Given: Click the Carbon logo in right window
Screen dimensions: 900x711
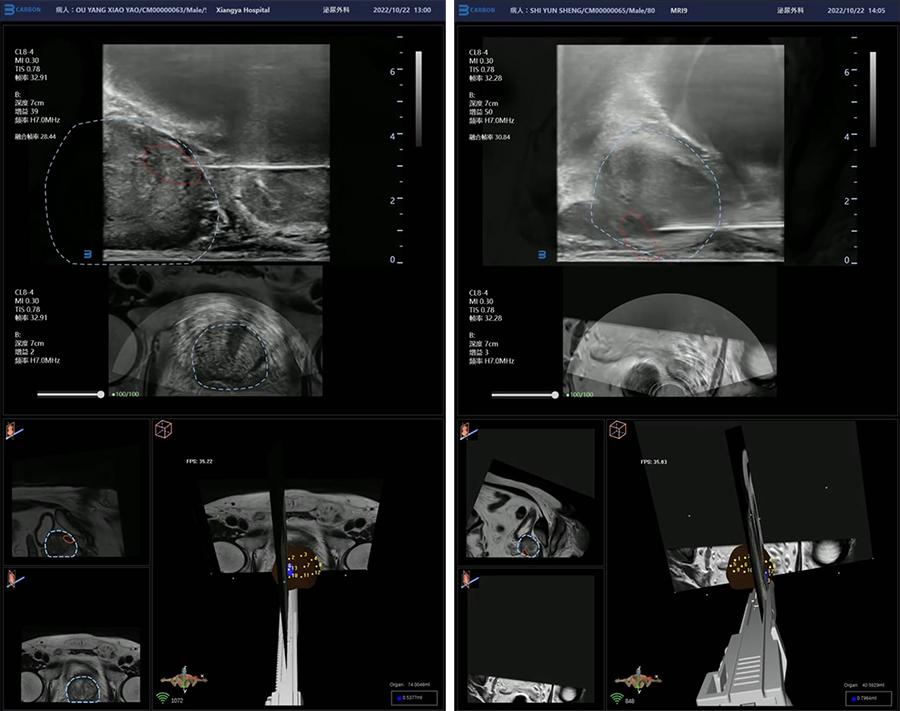Looking at the screenshot, I should [476, 10].
